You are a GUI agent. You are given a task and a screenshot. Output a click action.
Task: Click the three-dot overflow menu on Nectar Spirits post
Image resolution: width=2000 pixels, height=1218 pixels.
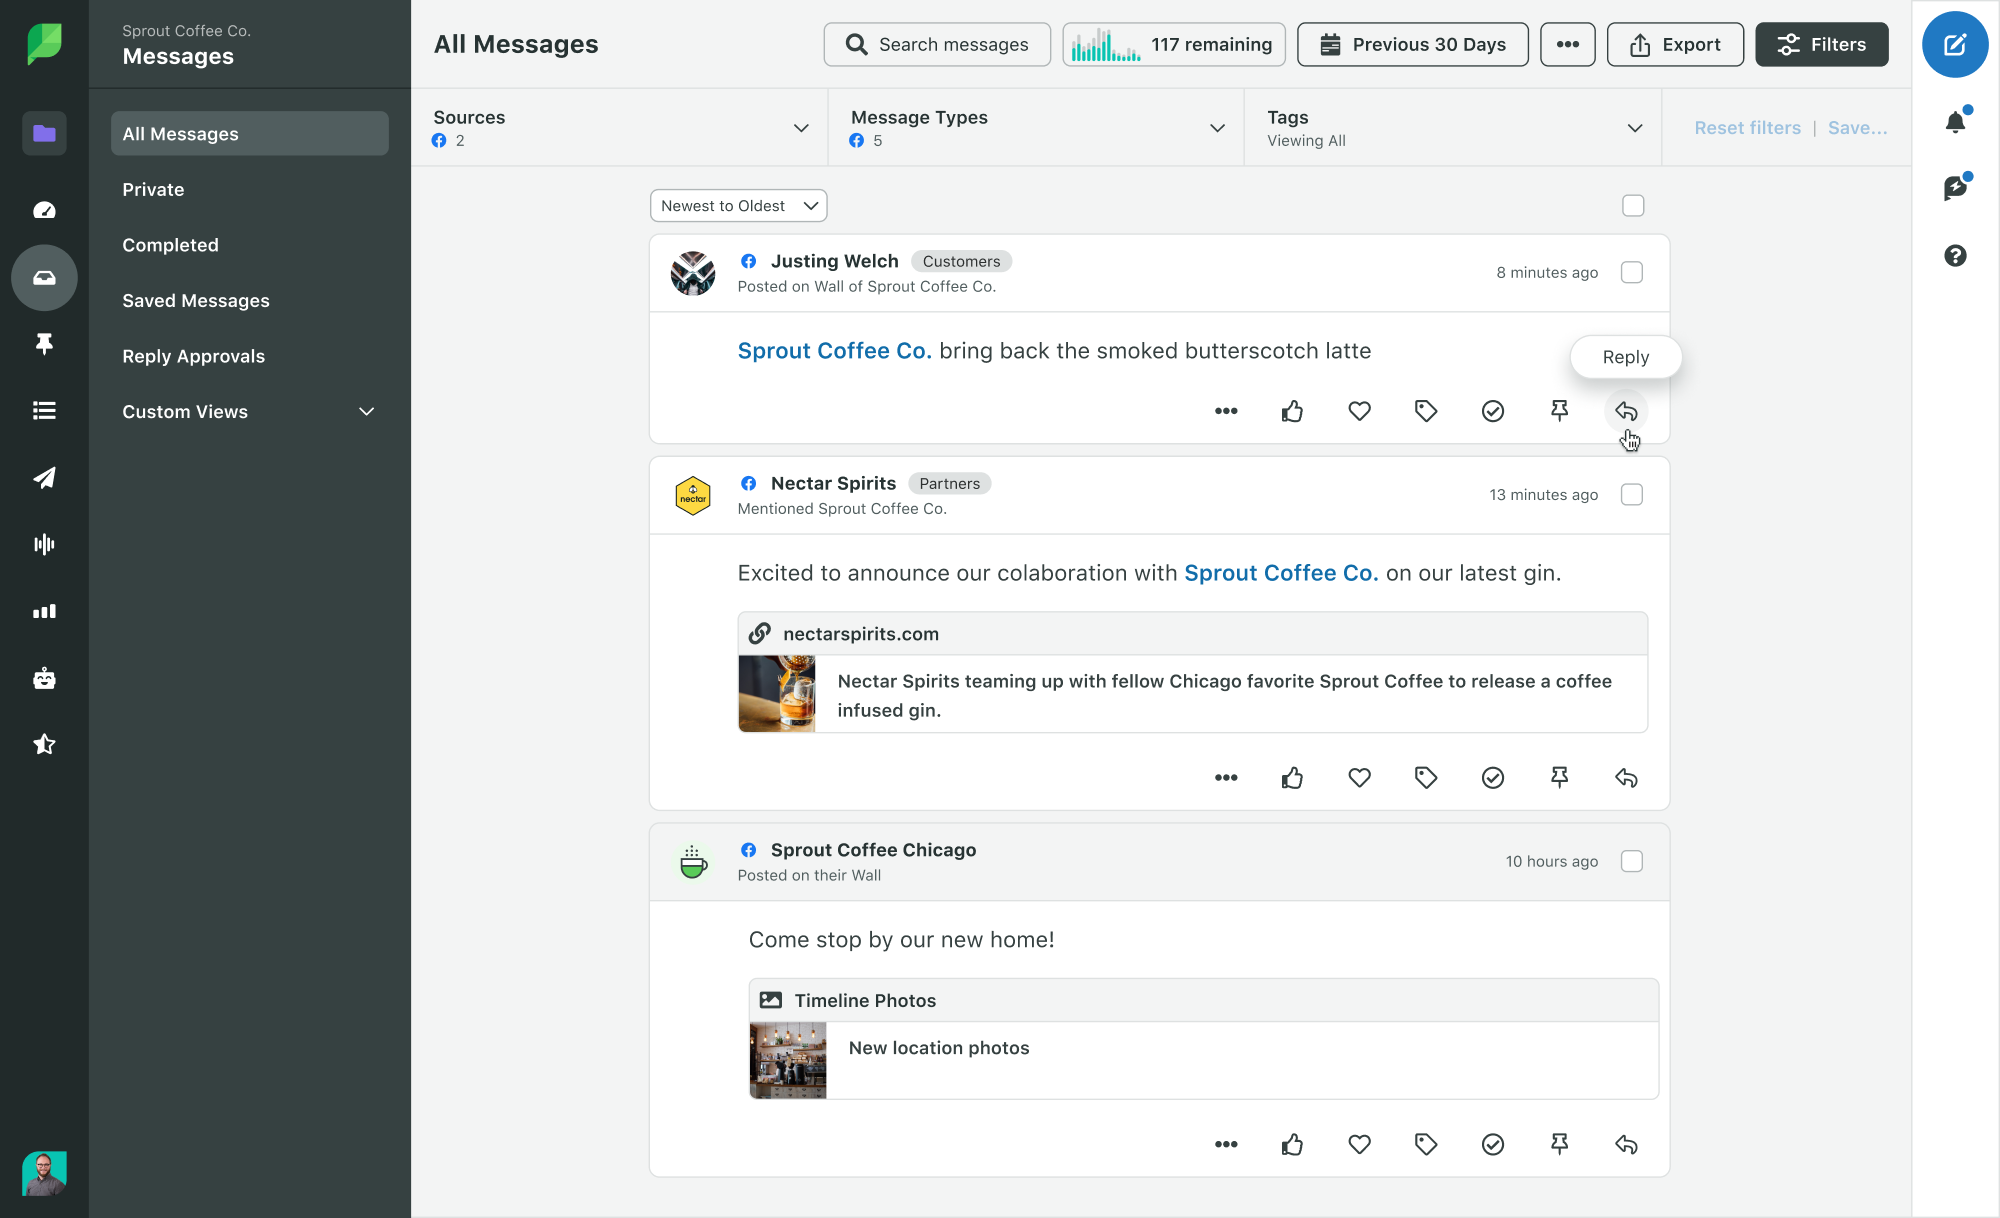[1224, 777]
